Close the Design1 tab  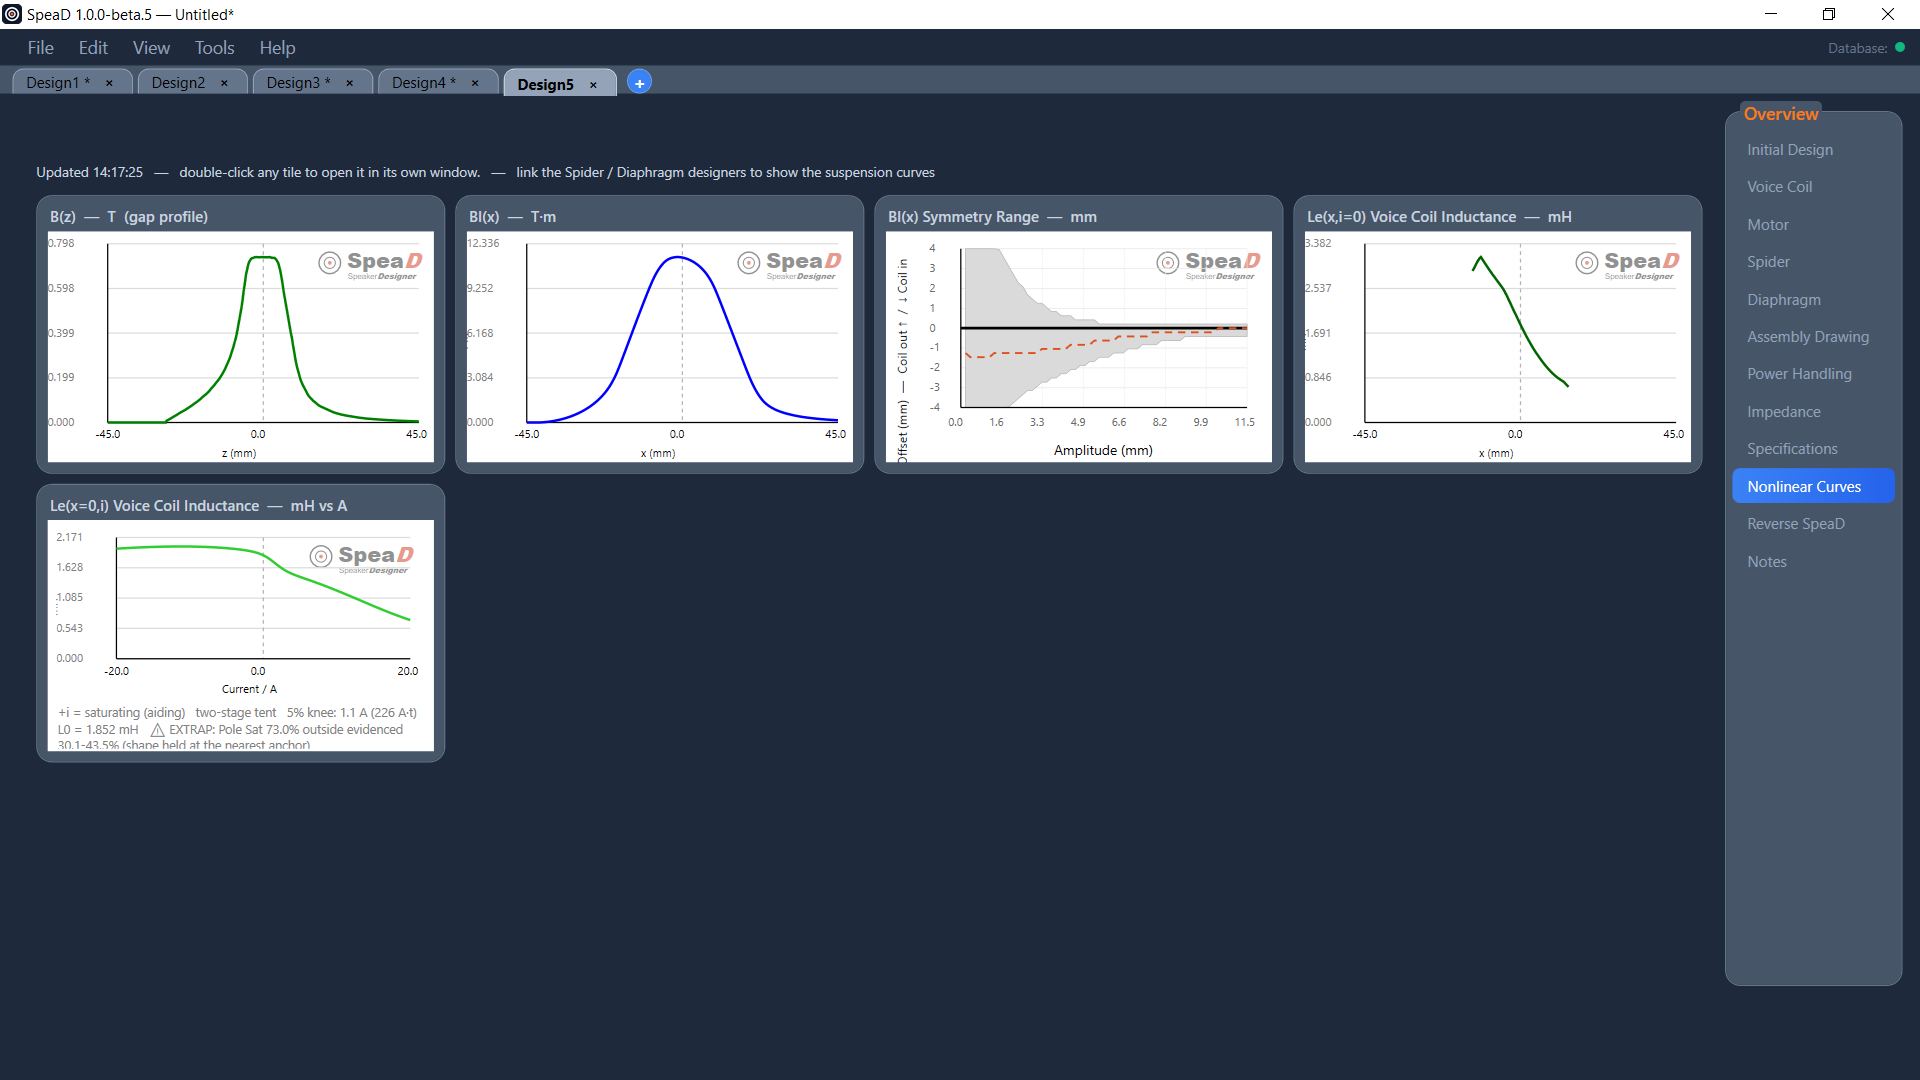point(109,83)
